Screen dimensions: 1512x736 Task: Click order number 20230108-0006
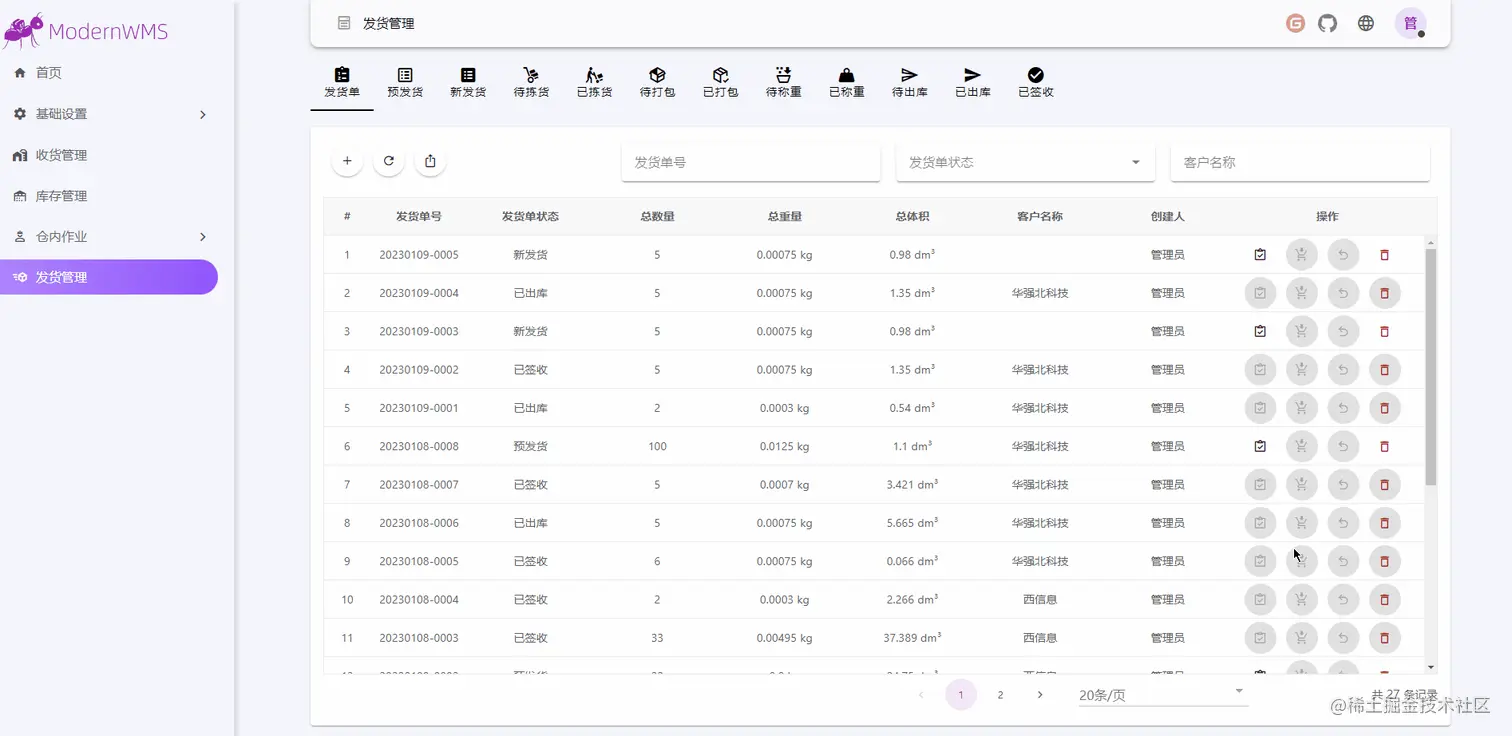click(419, 523)
